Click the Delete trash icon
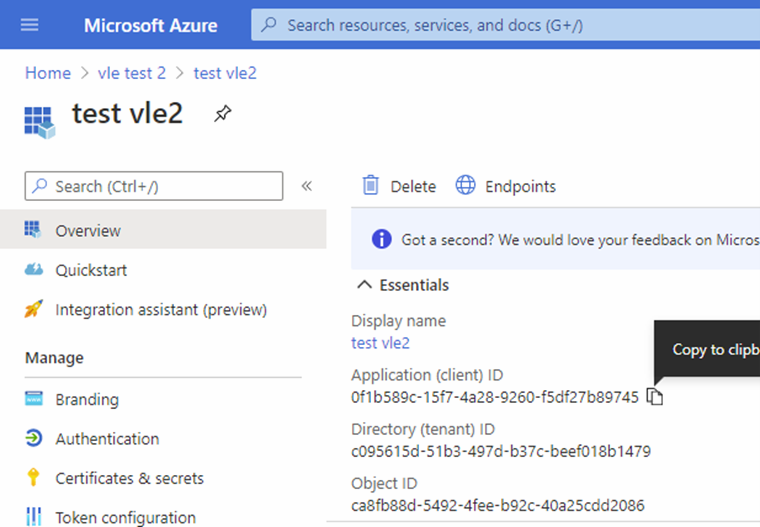 371,186
